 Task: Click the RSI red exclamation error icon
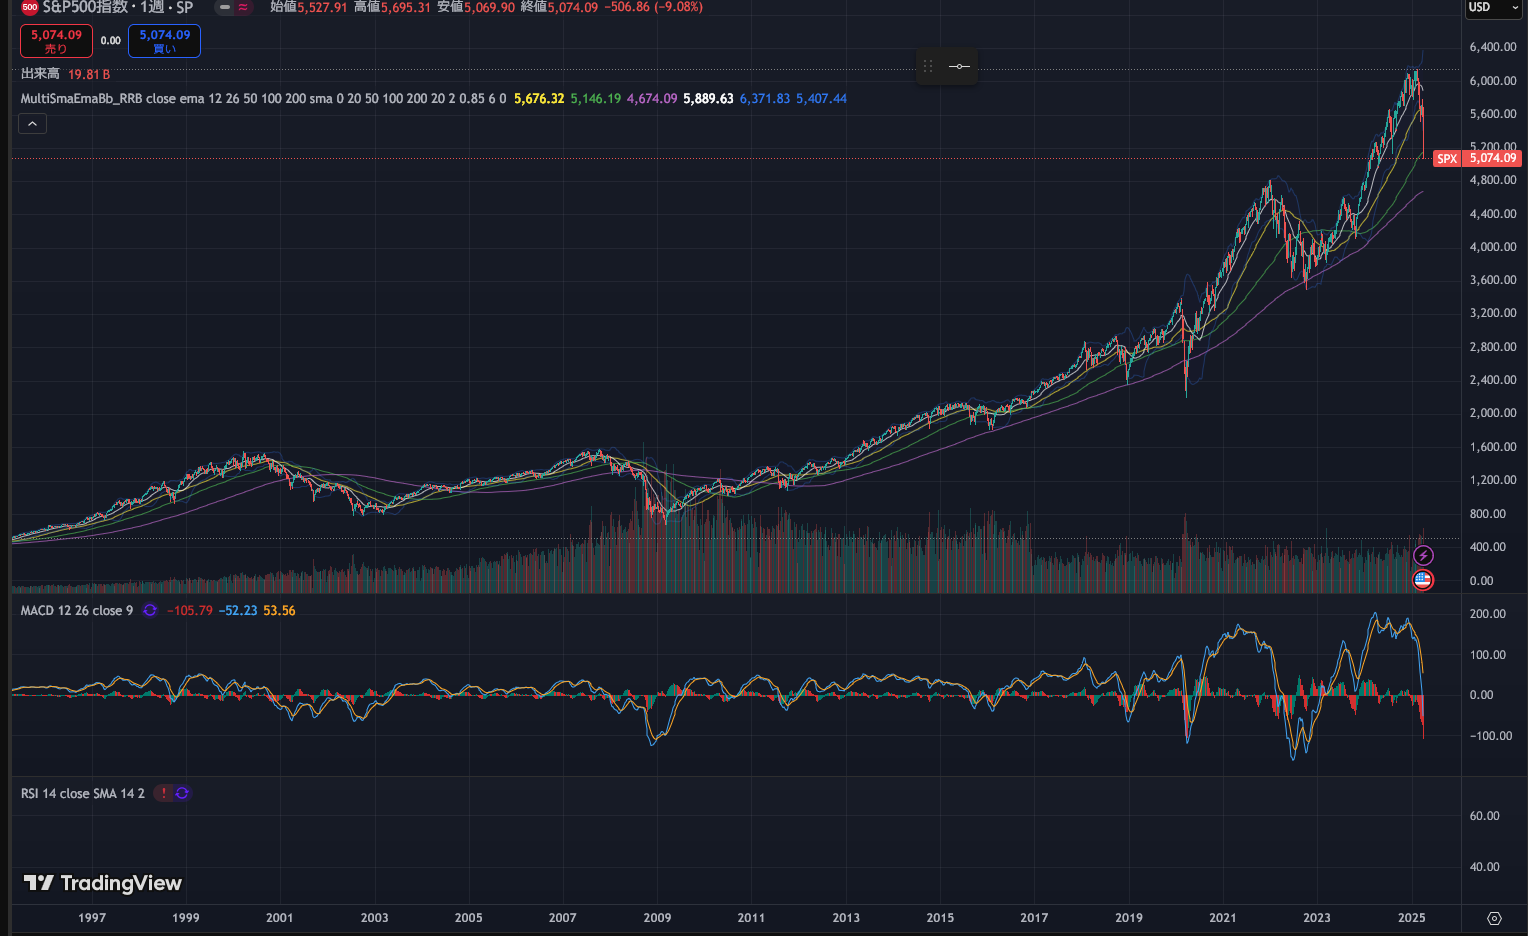click(x=164, y=794)
